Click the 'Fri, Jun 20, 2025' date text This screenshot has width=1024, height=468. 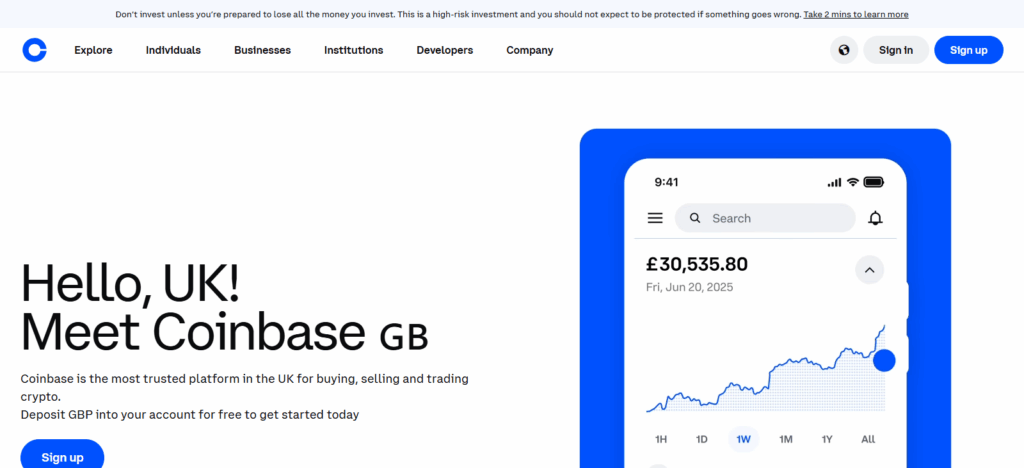tap(690, 287)
